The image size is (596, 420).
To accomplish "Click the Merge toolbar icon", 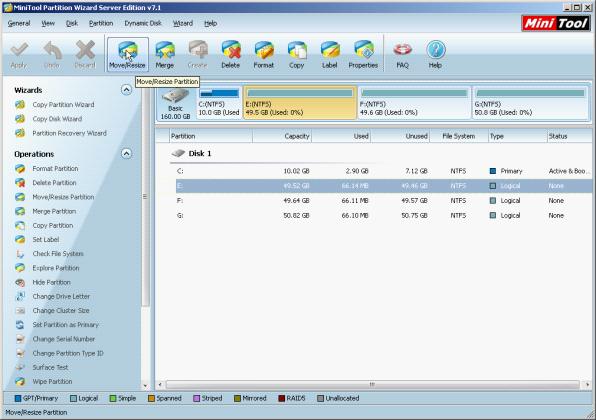I will [165, 55].
